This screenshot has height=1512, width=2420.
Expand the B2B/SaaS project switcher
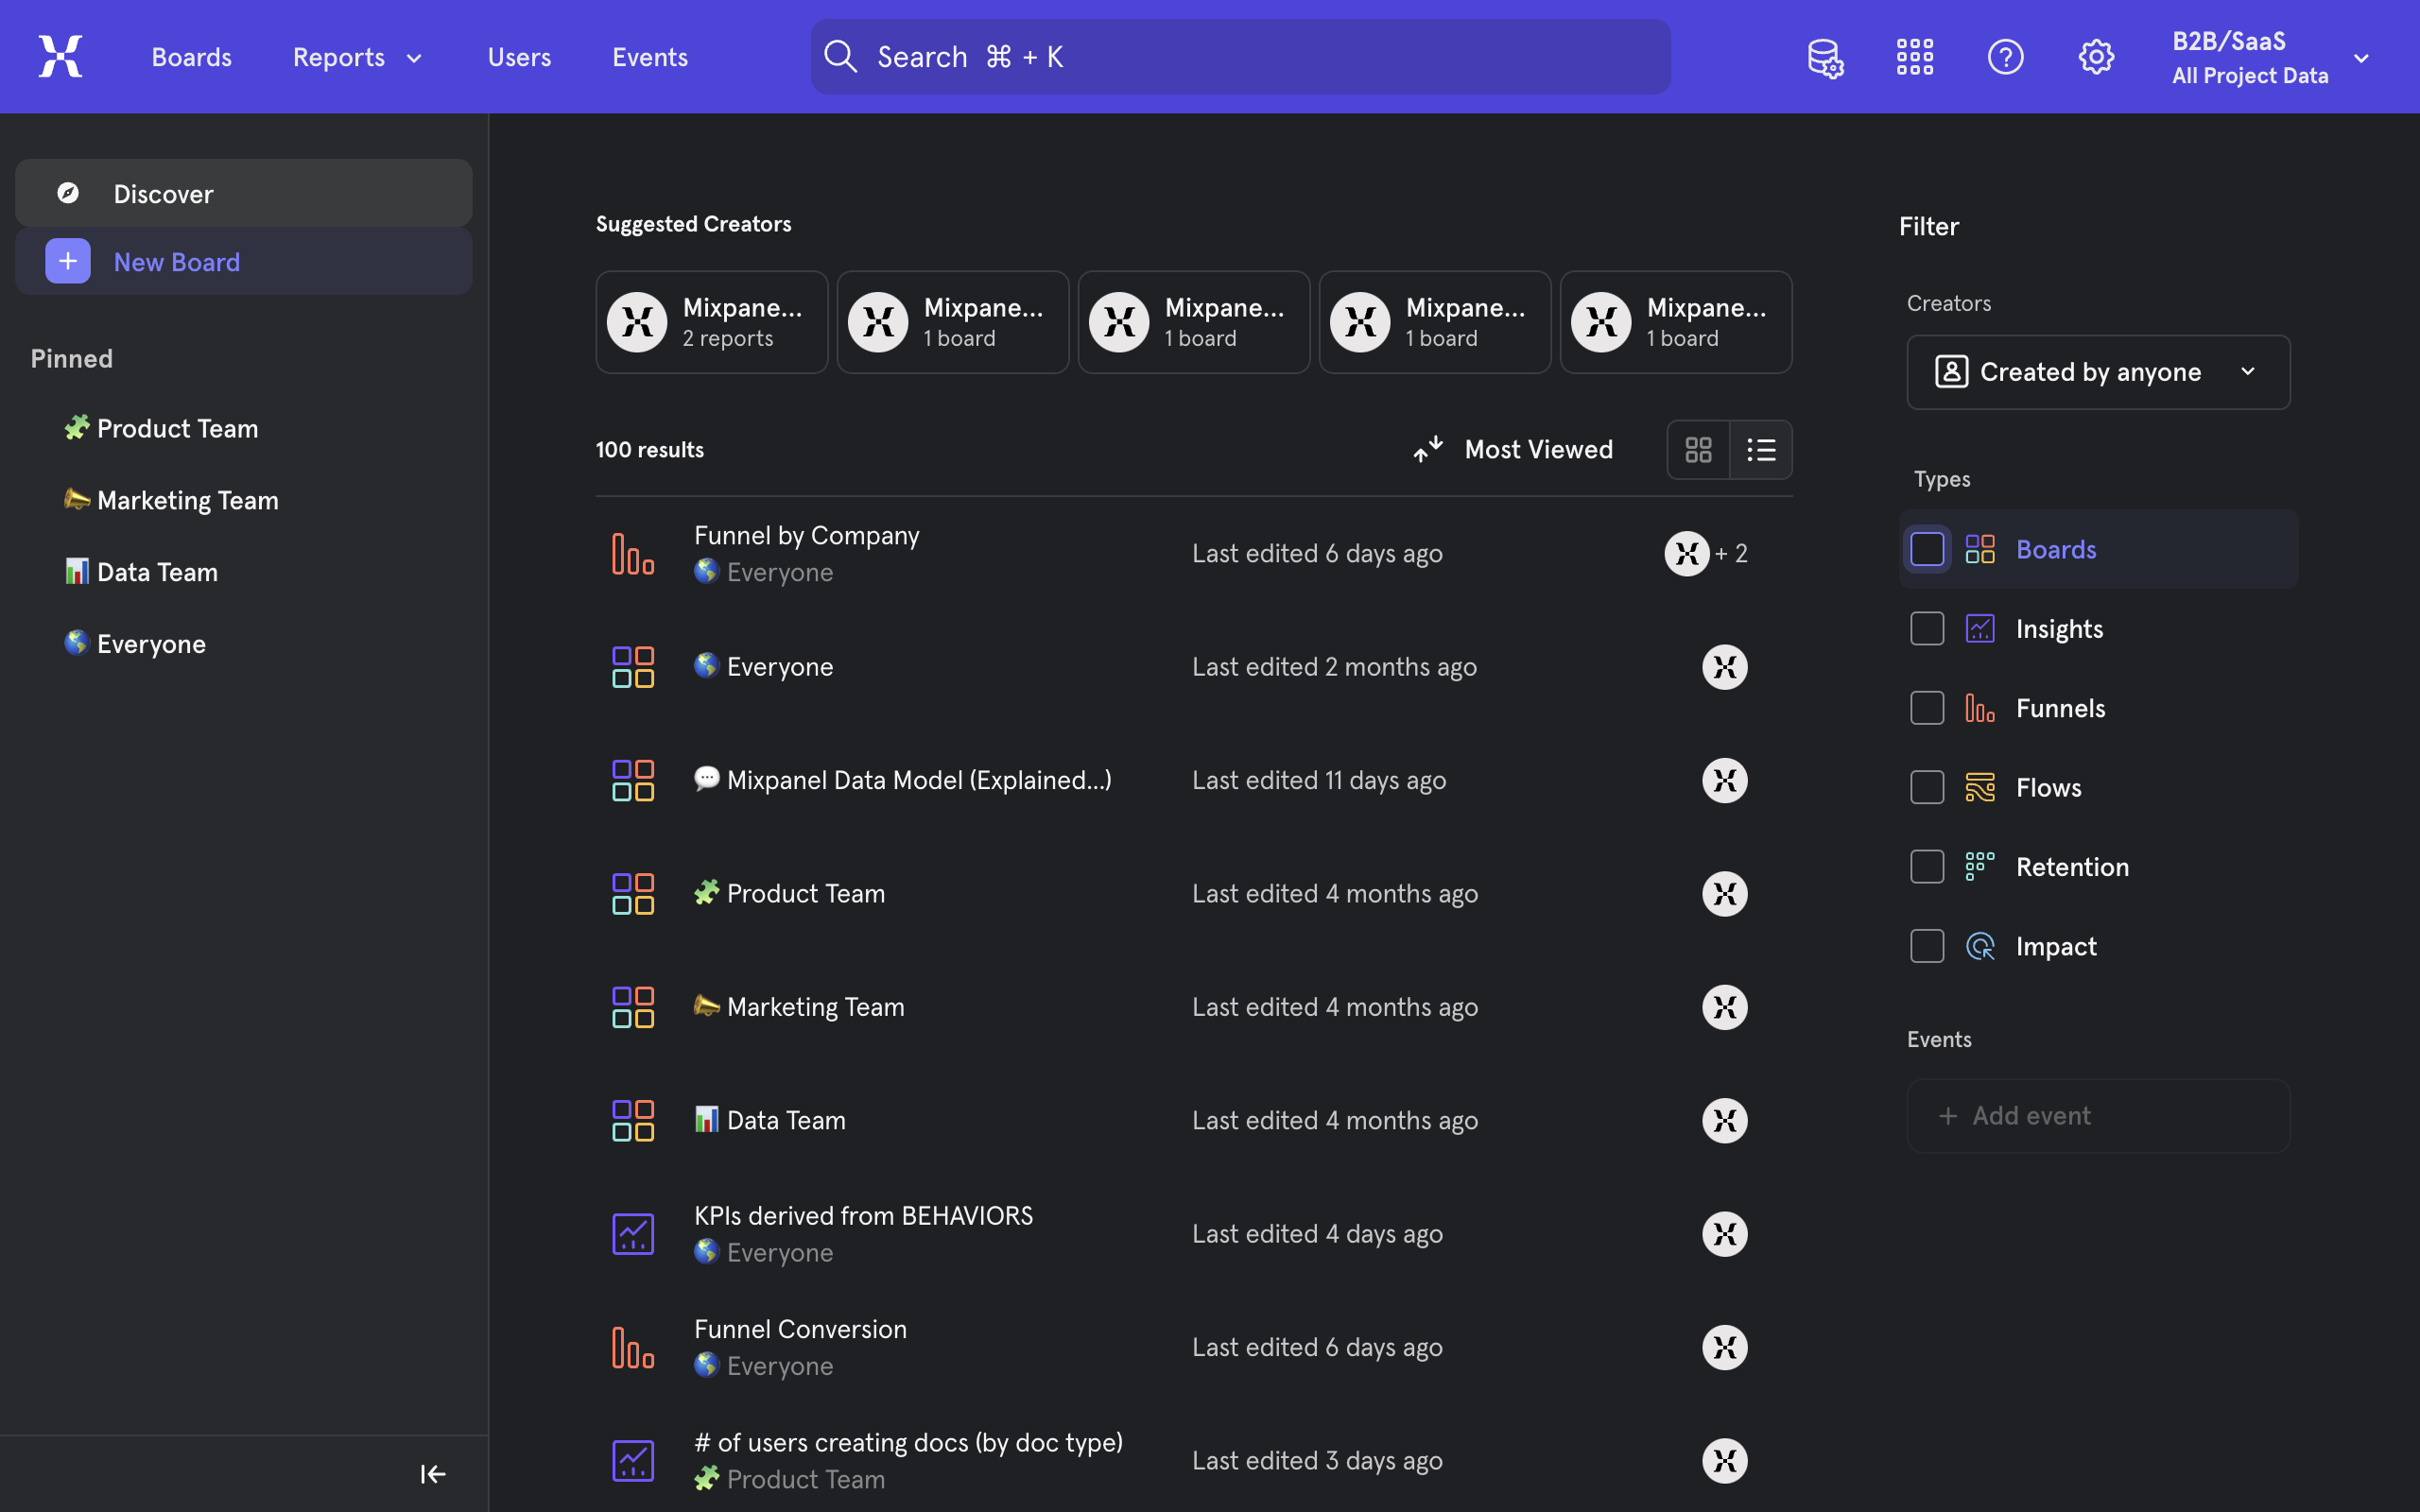[2270, 57]
